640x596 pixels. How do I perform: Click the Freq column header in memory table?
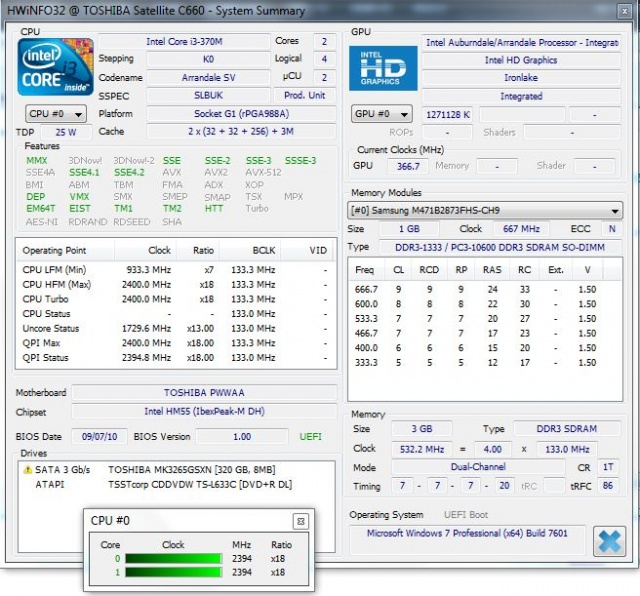click(x=367, y=270)
